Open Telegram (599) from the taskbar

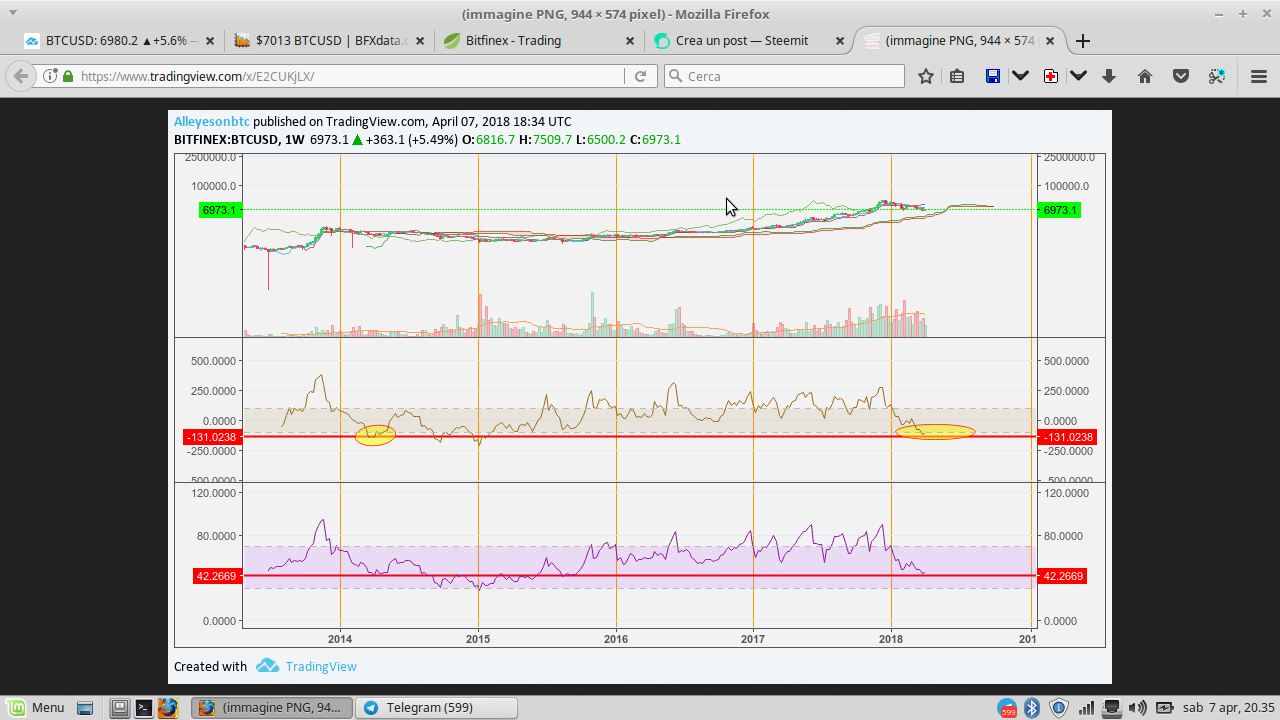[436, 708]
